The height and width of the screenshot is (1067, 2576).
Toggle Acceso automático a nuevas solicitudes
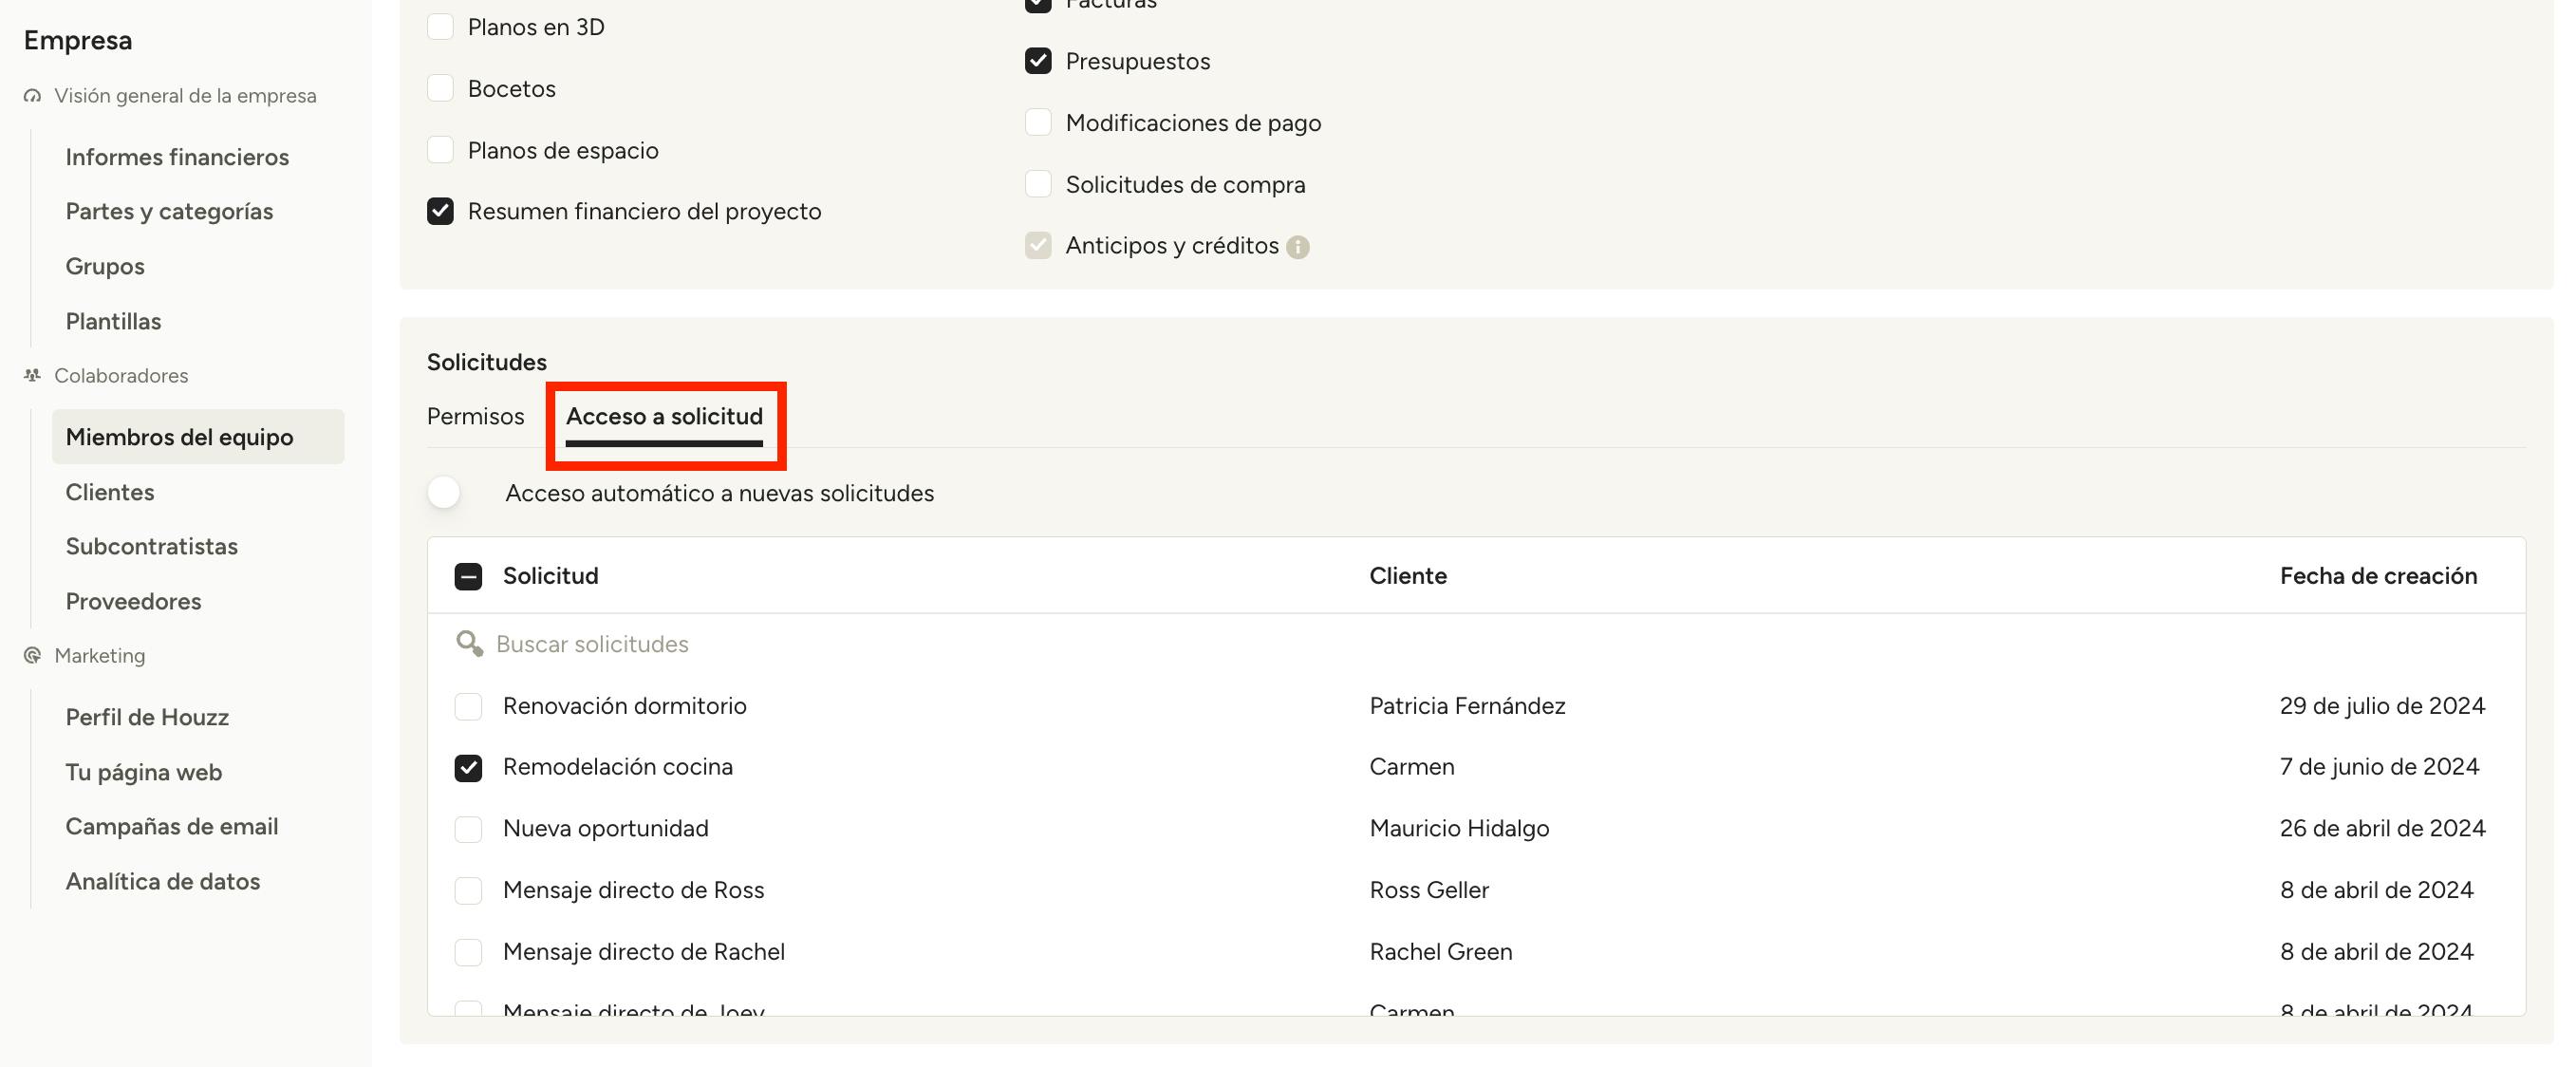pos(445,493)
